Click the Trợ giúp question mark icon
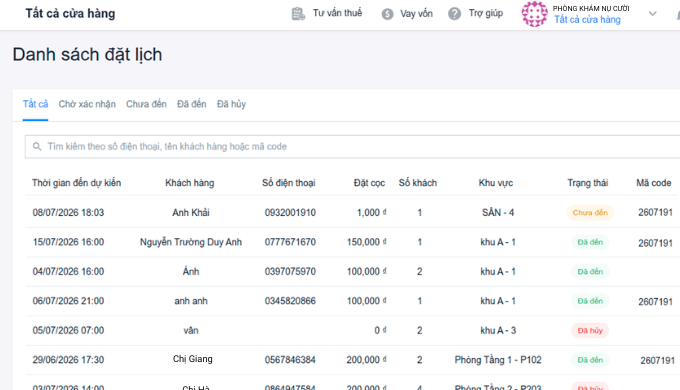 (x=454, y=14)
